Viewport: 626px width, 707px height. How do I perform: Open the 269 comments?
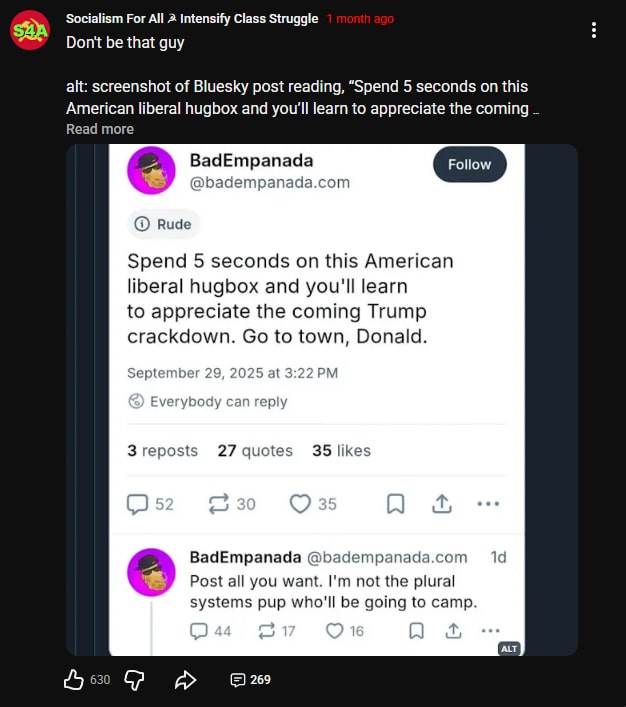click(250, 680)
